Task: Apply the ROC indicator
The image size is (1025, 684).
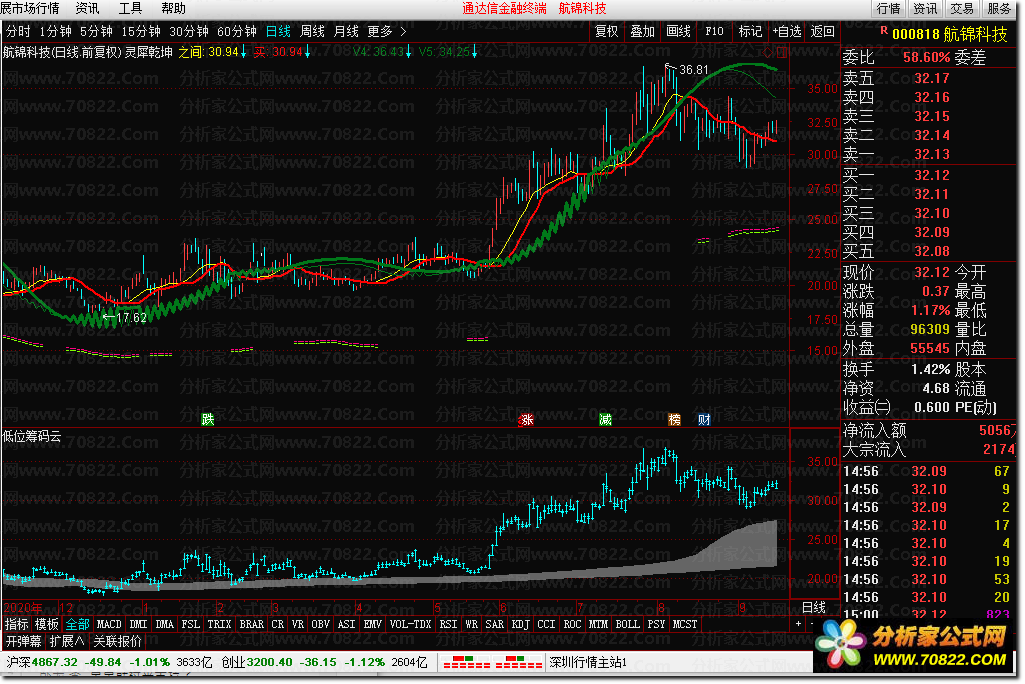Action: pyautogui.click(x=573, y=624)
